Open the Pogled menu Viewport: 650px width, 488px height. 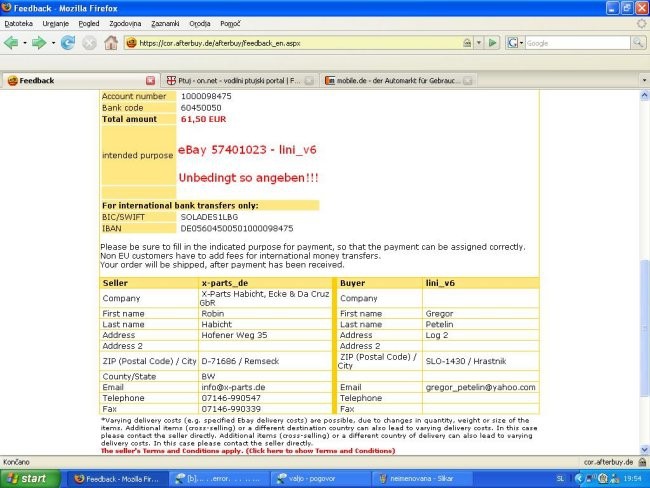pos(89,24)
